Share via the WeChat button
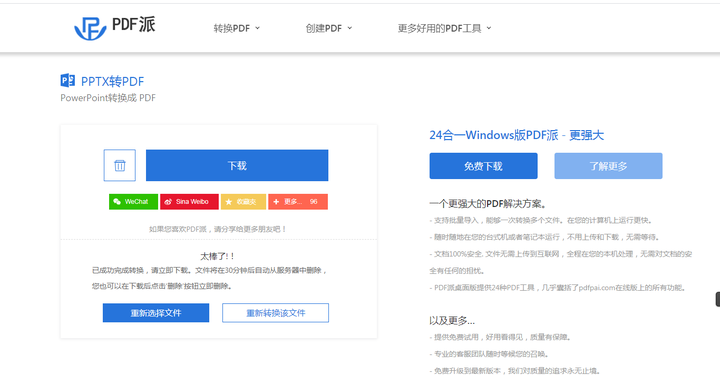The image size is (720, 375). [134, 201]
